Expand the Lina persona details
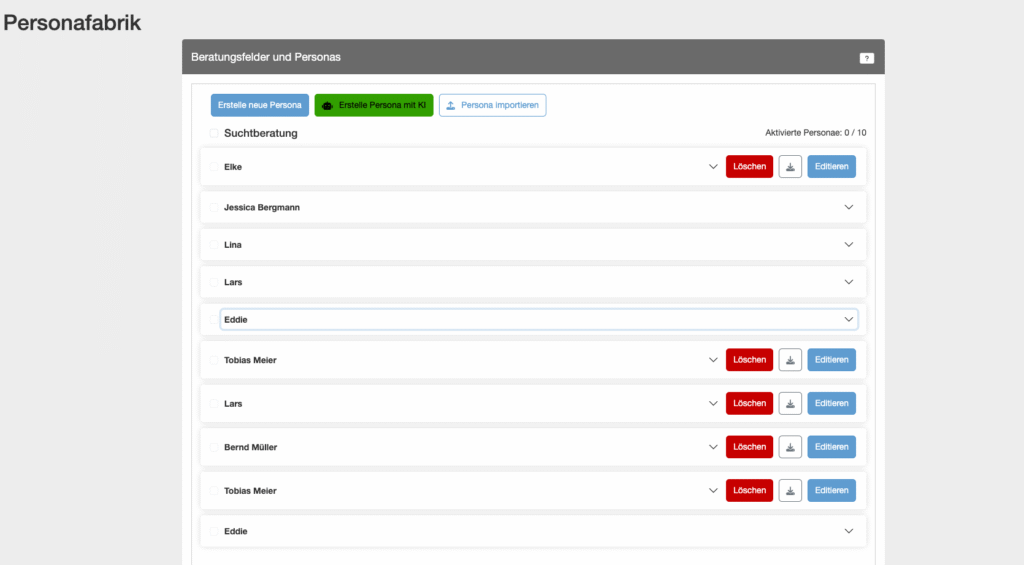 tap(849, 245)
